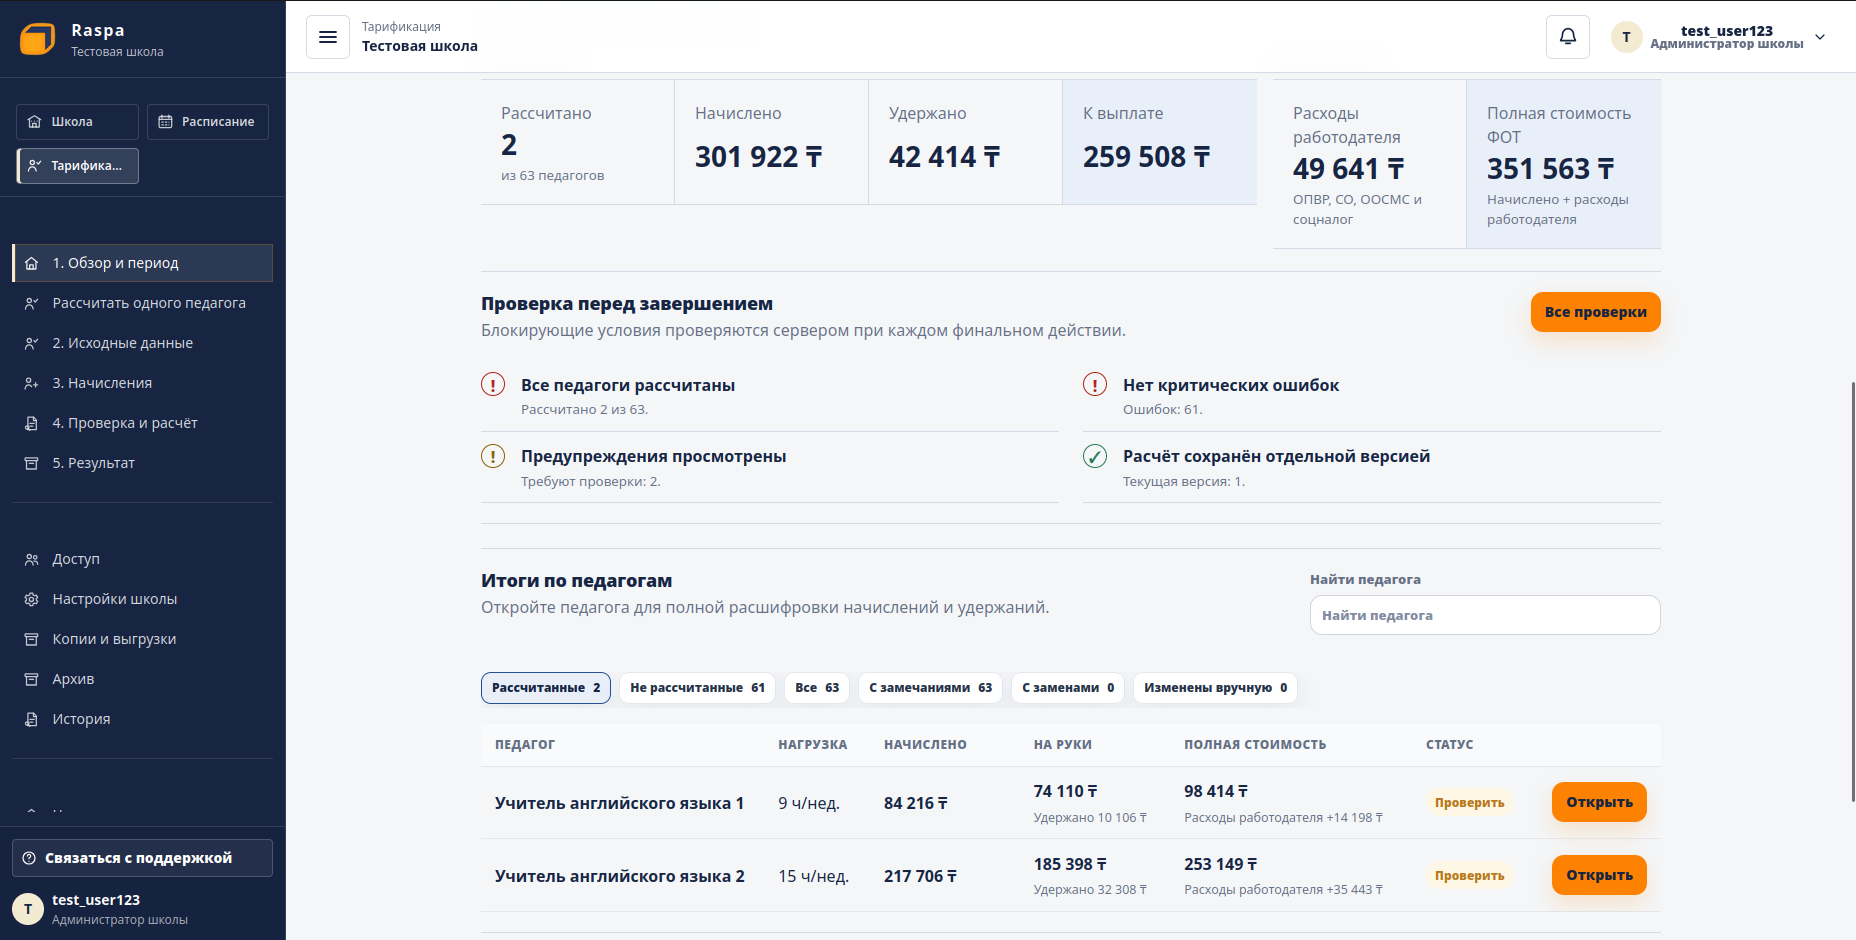Image resolution: width=1856 pixels, height=940 pixels.
Task: Select the Рассчитанные 2 filter
Action: pyautogui.click(x=546, y=688)
